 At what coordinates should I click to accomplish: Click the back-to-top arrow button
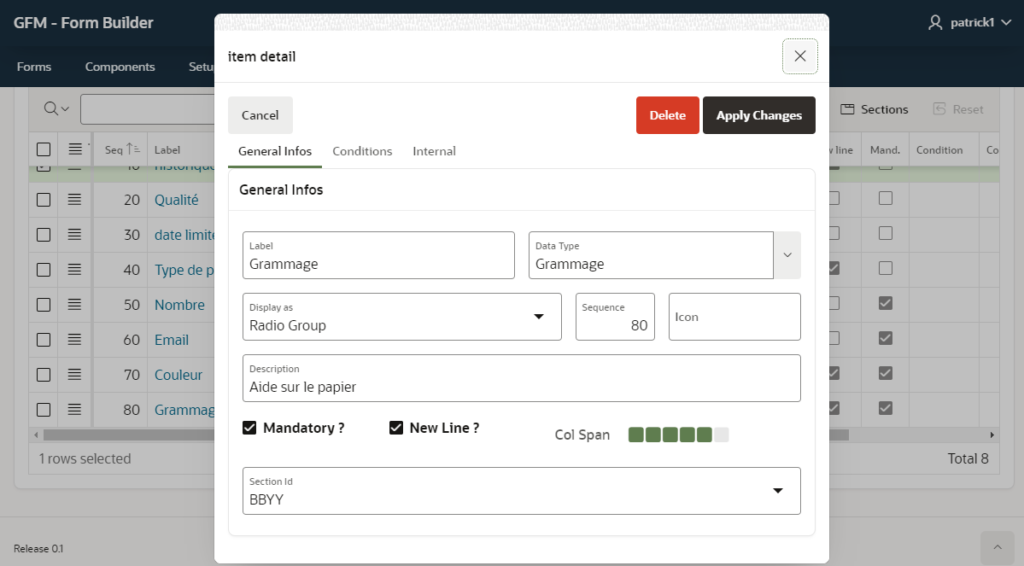997,547
